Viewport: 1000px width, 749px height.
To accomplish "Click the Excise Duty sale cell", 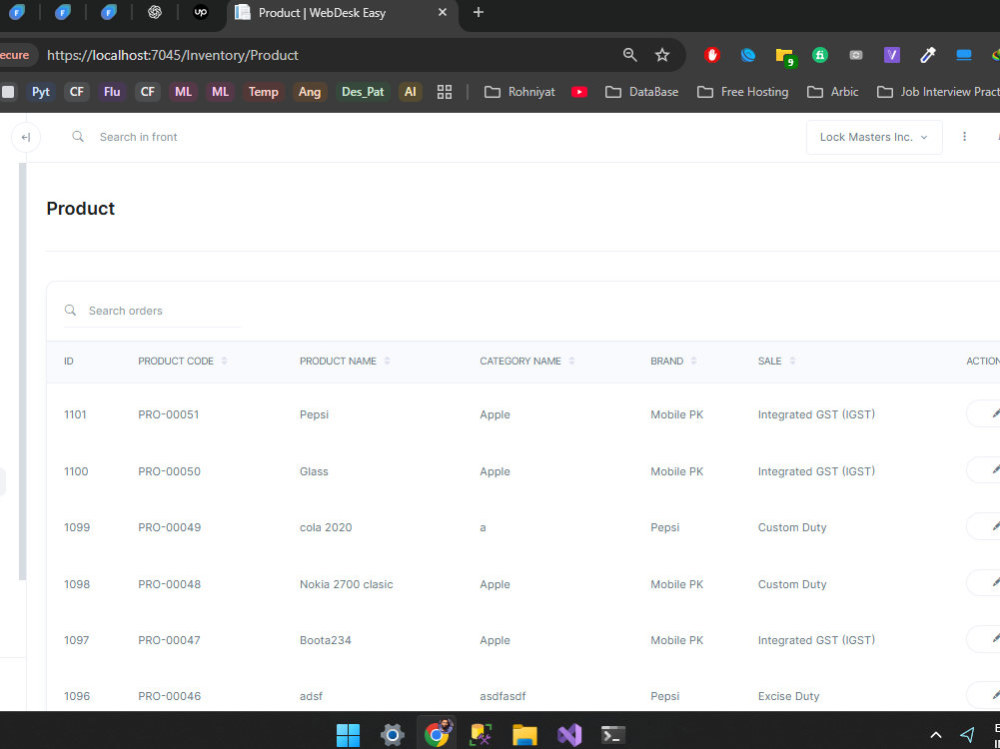I will [788, 696].
